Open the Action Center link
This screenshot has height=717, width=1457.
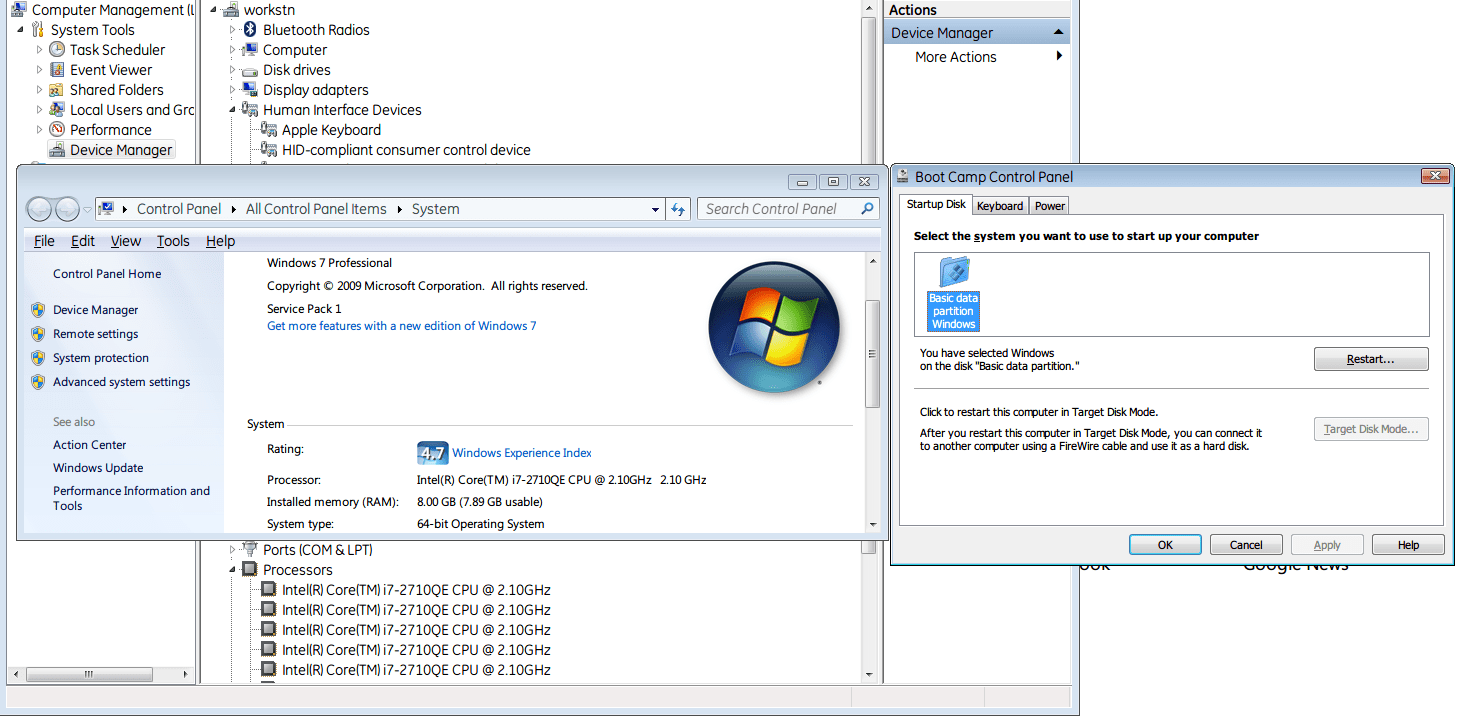tap(90, 445)
